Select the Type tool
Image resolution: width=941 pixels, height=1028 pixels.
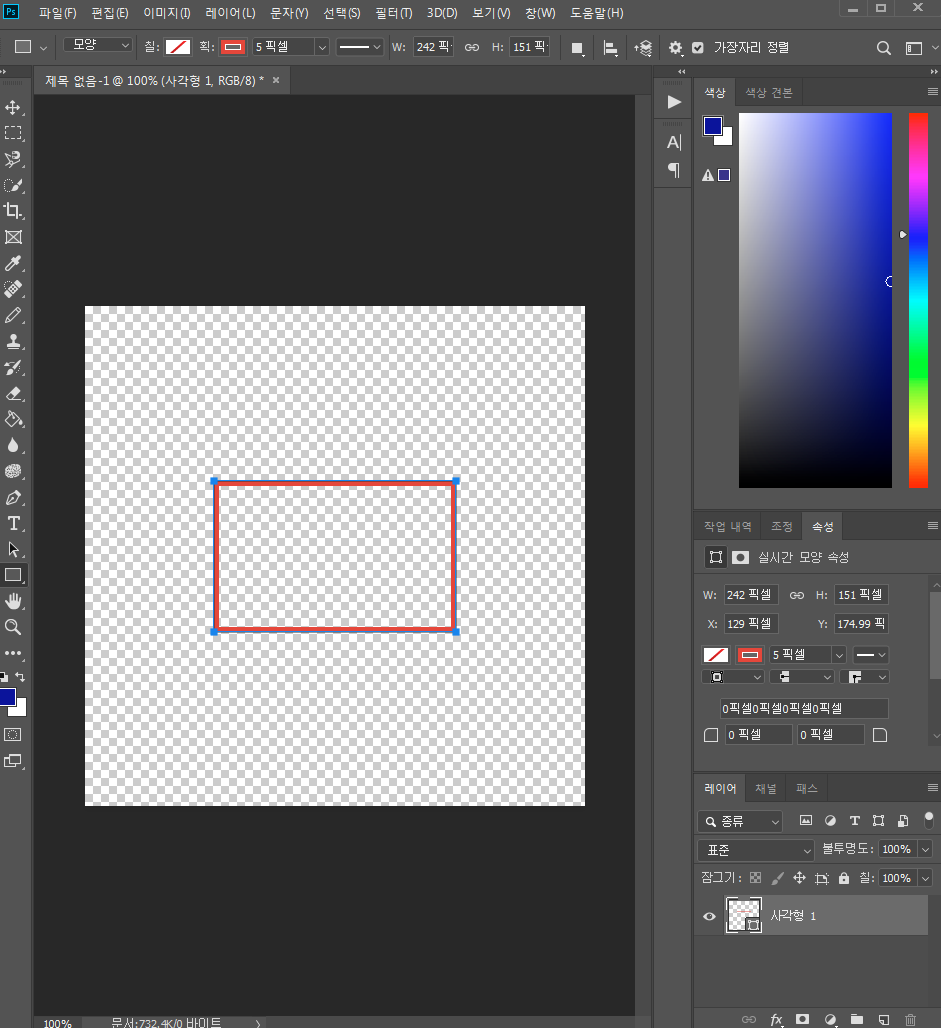(x=13, y=523)
